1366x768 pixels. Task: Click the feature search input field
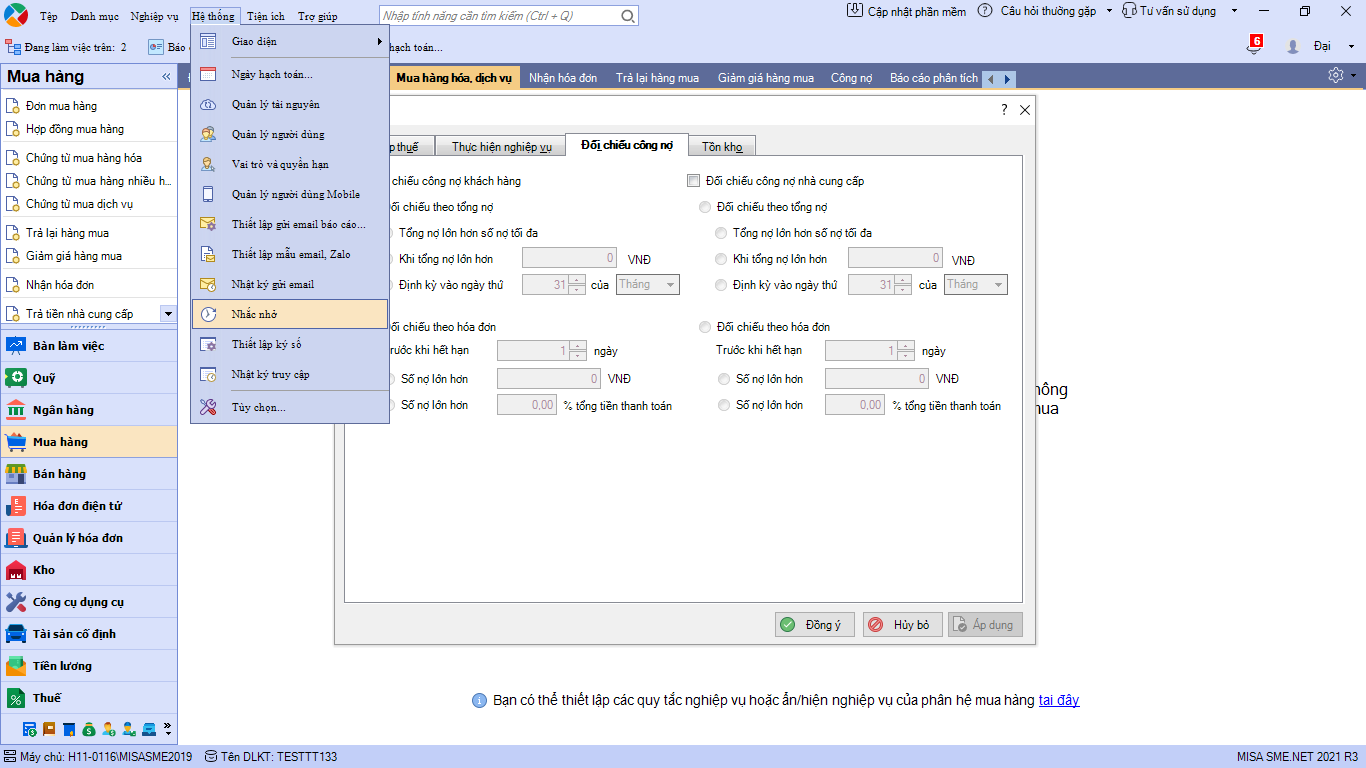(500, 16)
